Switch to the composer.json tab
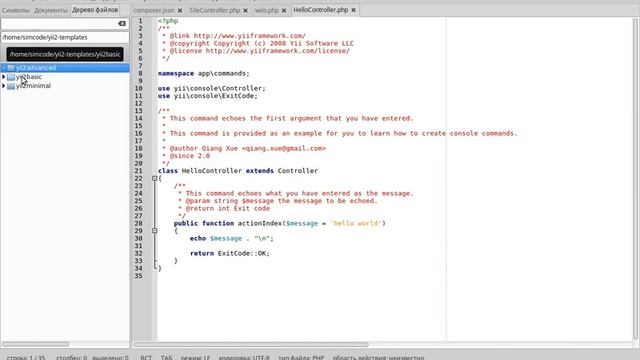Screen dimensions: 640x360 tap(154, 10)
